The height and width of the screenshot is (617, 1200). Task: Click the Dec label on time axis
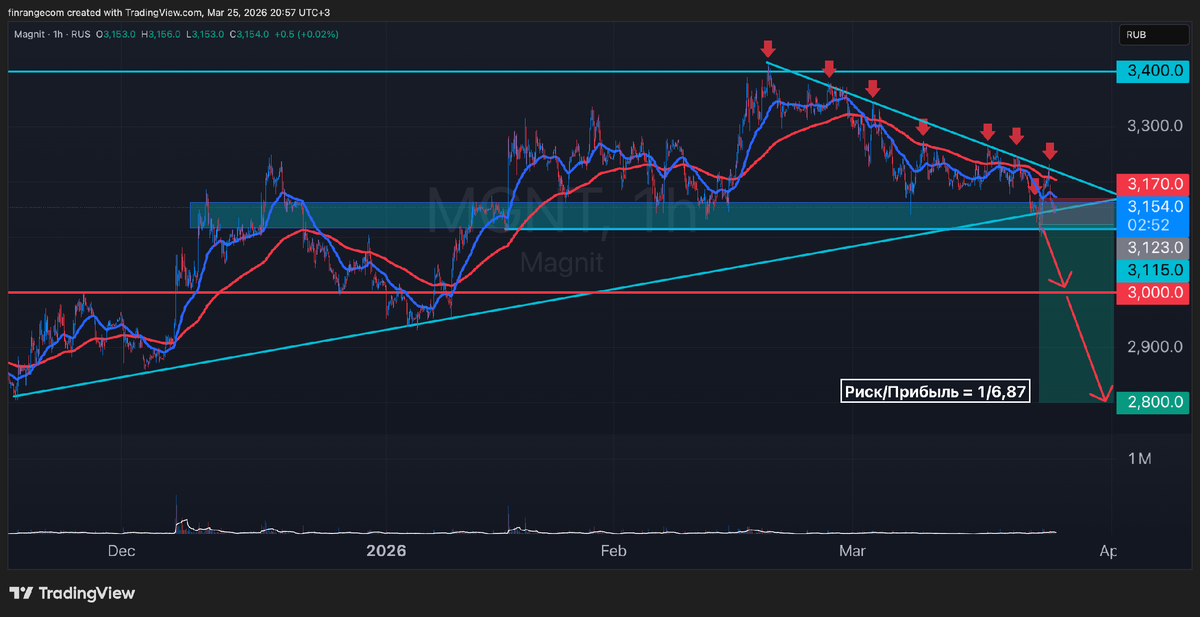122,551
